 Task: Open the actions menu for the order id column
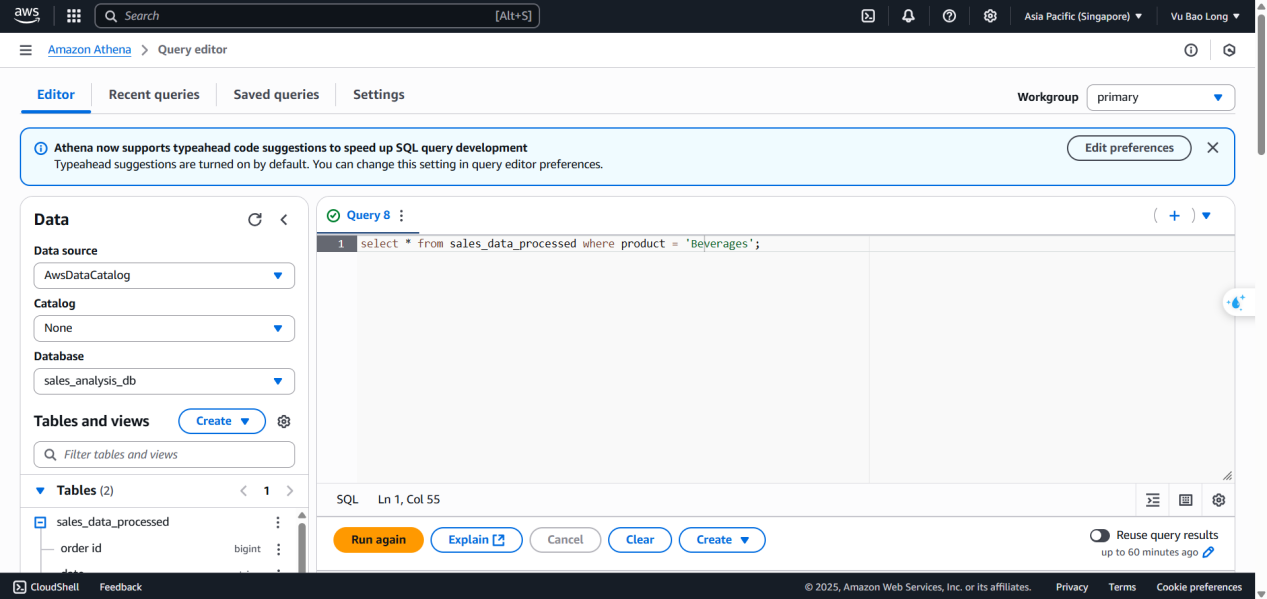pos(278,549)
